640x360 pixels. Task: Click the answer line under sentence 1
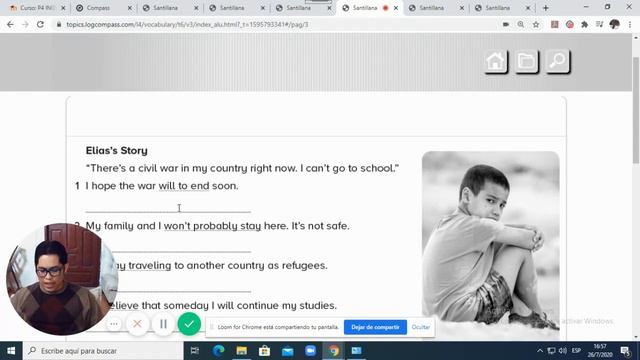click(x=168, y=207)
